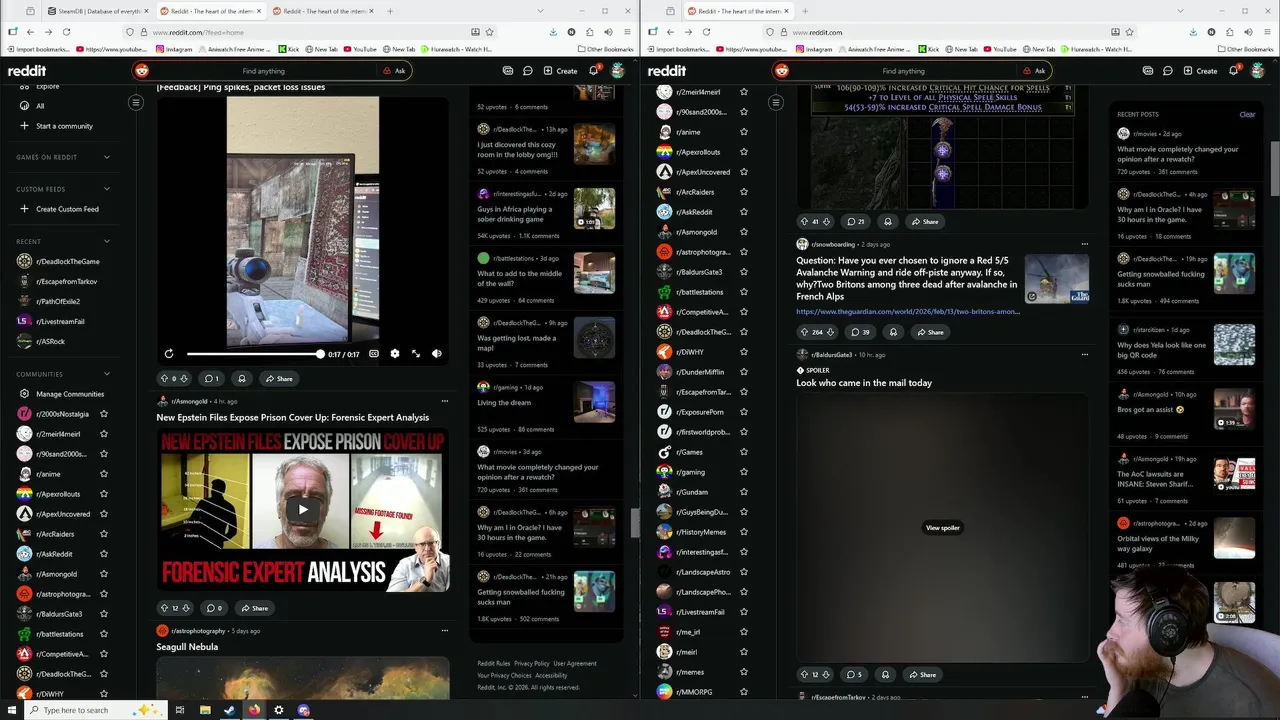Switch to third Reddit tab in left browser
Screen dimensions: 1280x720
321,11
